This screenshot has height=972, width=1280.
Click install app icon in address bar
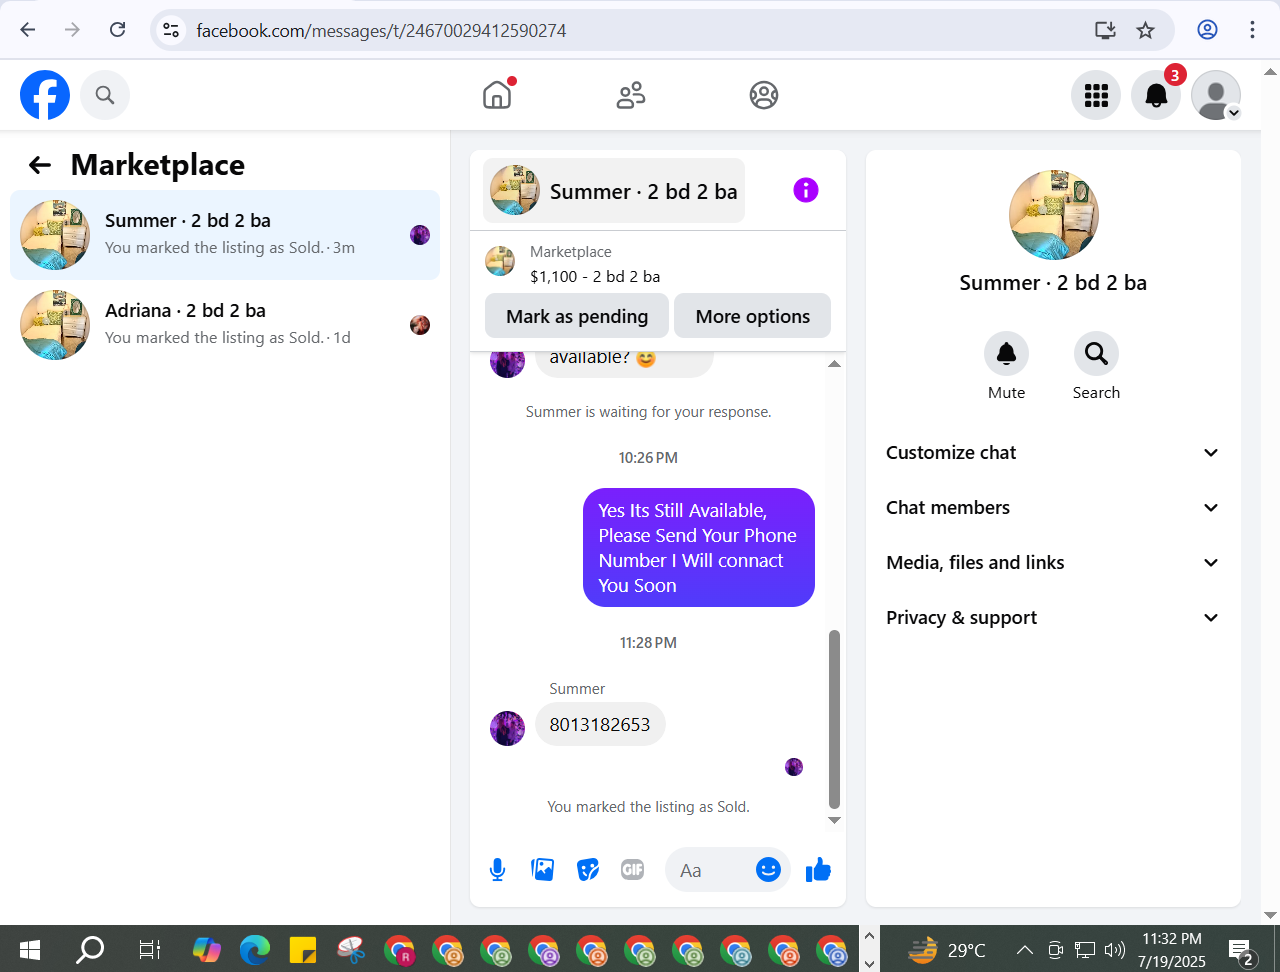(x=1105, y=30)
